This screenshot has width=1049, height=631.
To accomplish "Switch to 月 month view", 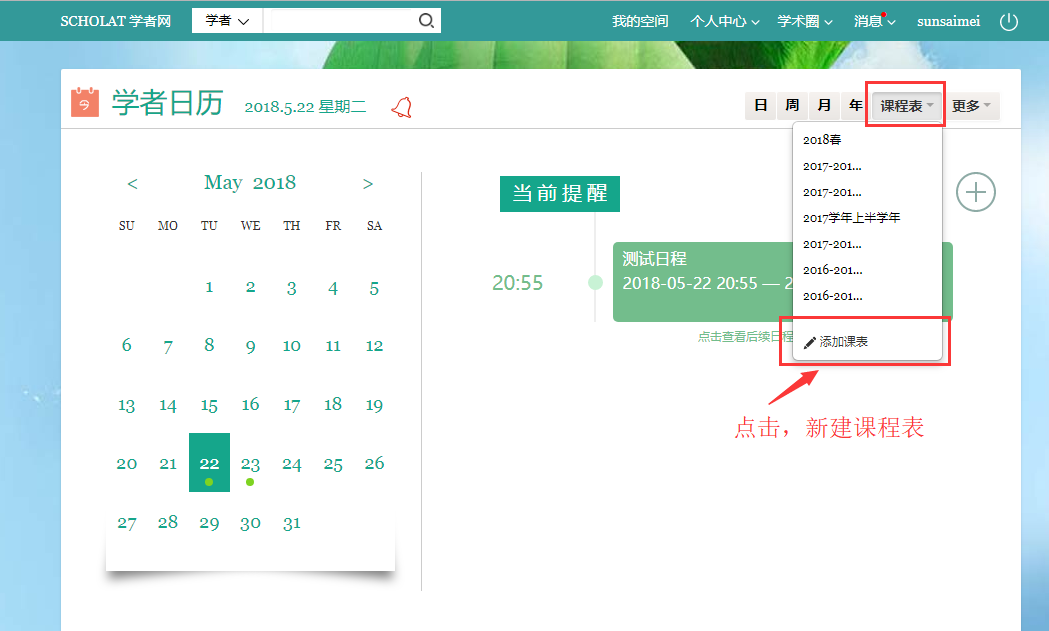I will 824,106.
